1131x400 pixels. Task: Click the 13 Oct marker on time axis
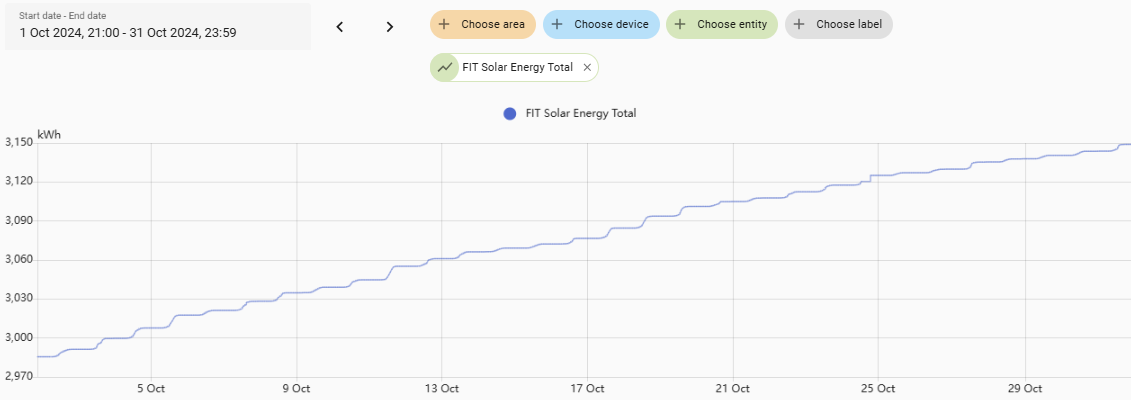441,388
